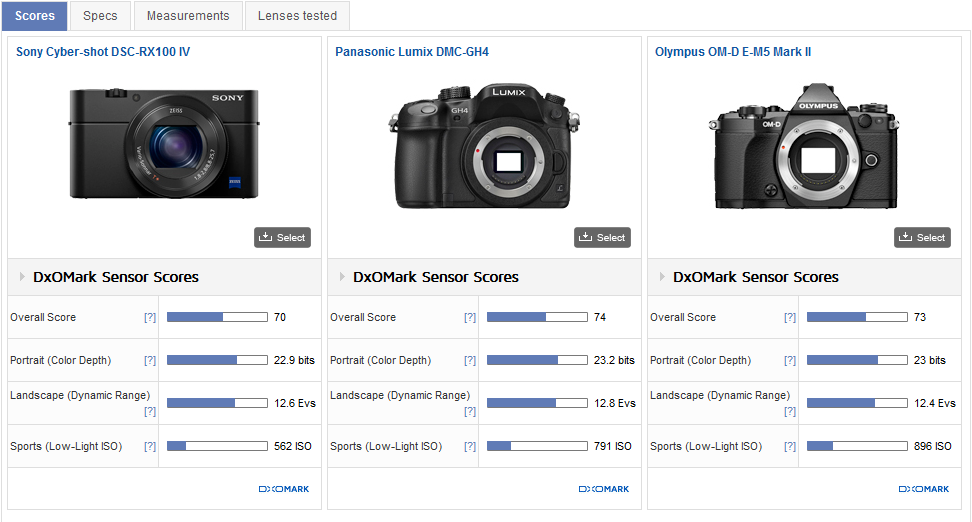Image resolution: width=972 pixels, height=522 pixels.
Task: Open help [?] for Panasonic Portrait Color Depth
Action: (x=470, y=360)
